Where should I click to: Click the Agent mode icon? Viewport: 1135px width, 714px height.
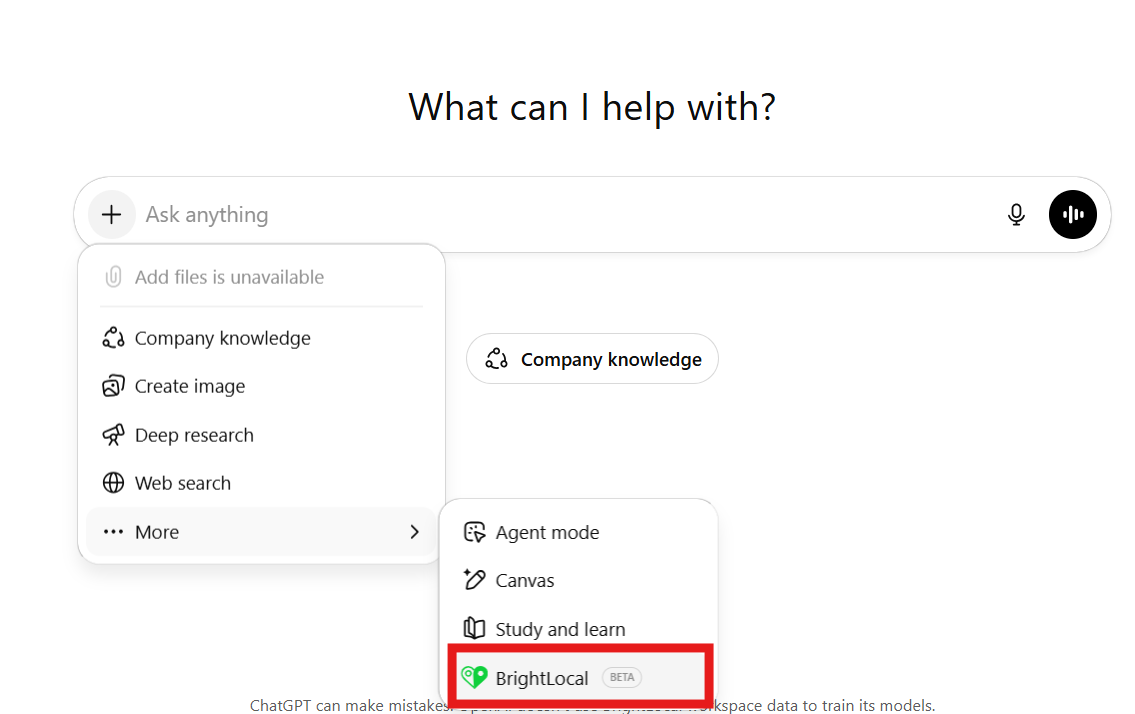pyautogui.click(x=475, y=532)
